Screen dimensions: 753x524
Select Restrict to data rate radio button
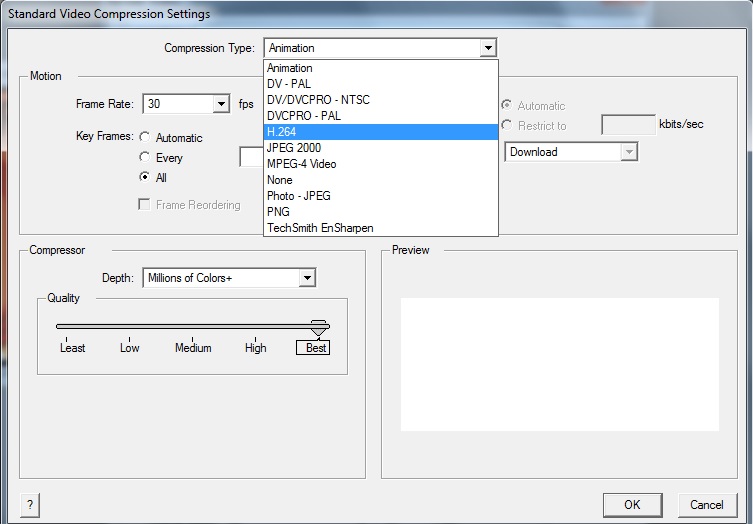(507, 125)
